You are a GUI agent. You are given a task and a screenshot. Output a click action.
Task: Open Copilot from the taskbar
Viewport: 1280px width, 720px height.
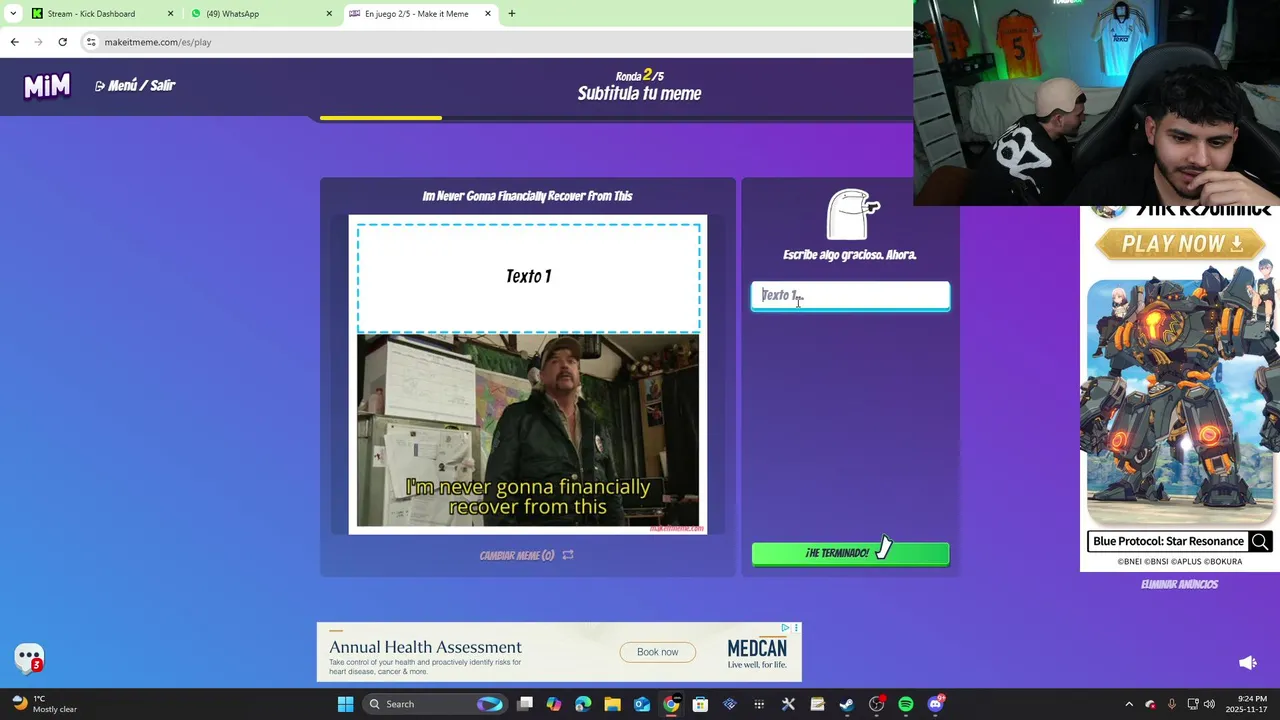pos(554,704)
